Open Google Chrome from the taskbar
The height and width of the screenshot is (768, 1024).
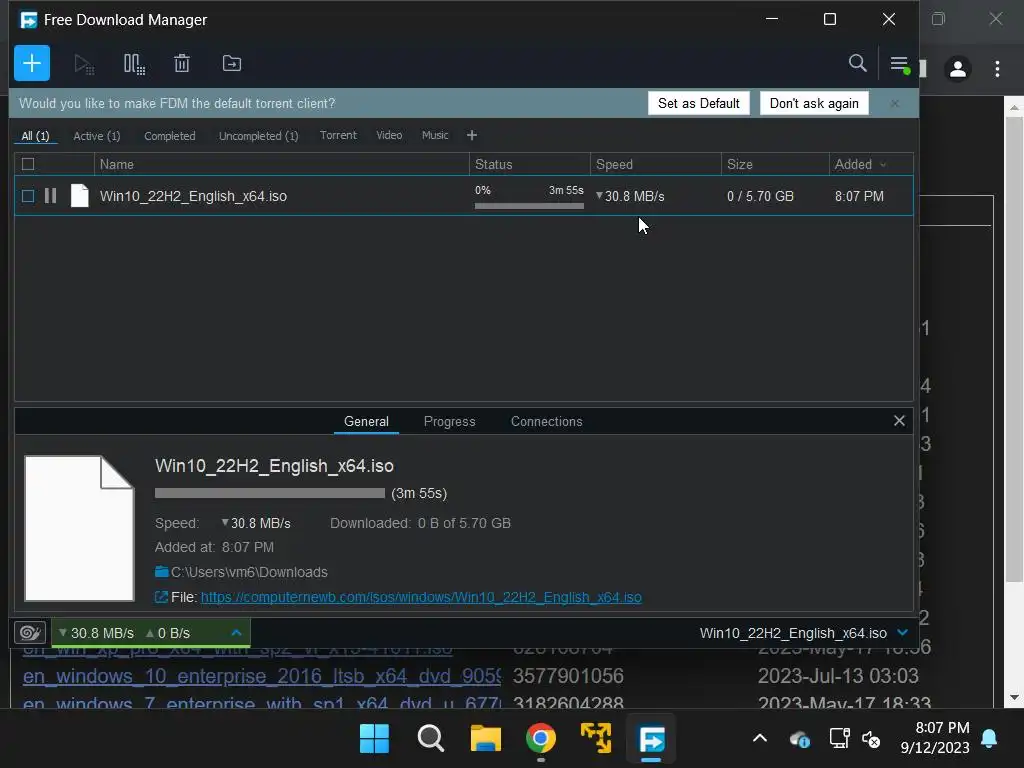coord(541,739)
